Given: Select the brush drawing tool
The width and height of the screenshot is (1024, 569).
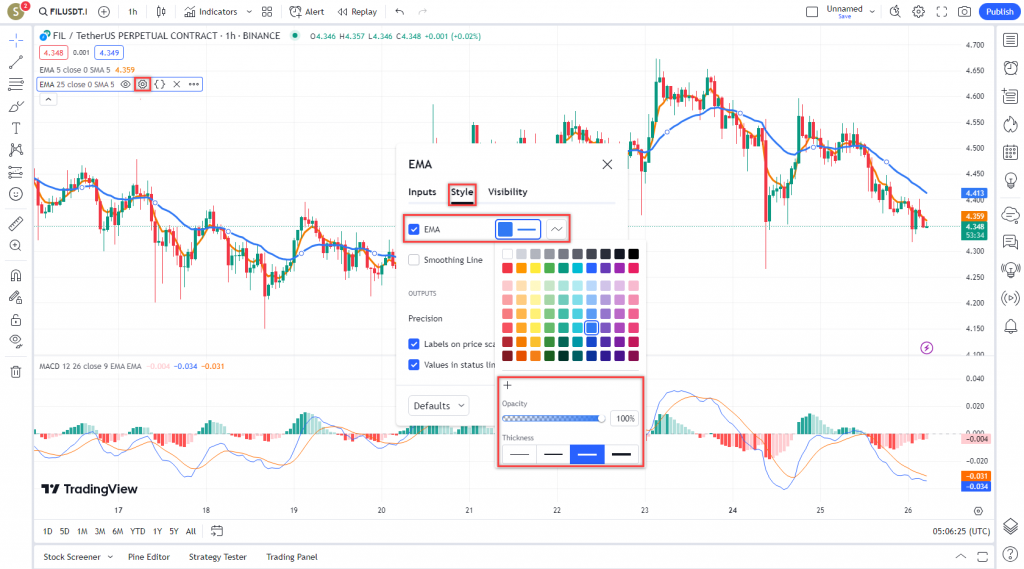Looking at the screenshot, I should pyautogui.click(x=16, y=106).
